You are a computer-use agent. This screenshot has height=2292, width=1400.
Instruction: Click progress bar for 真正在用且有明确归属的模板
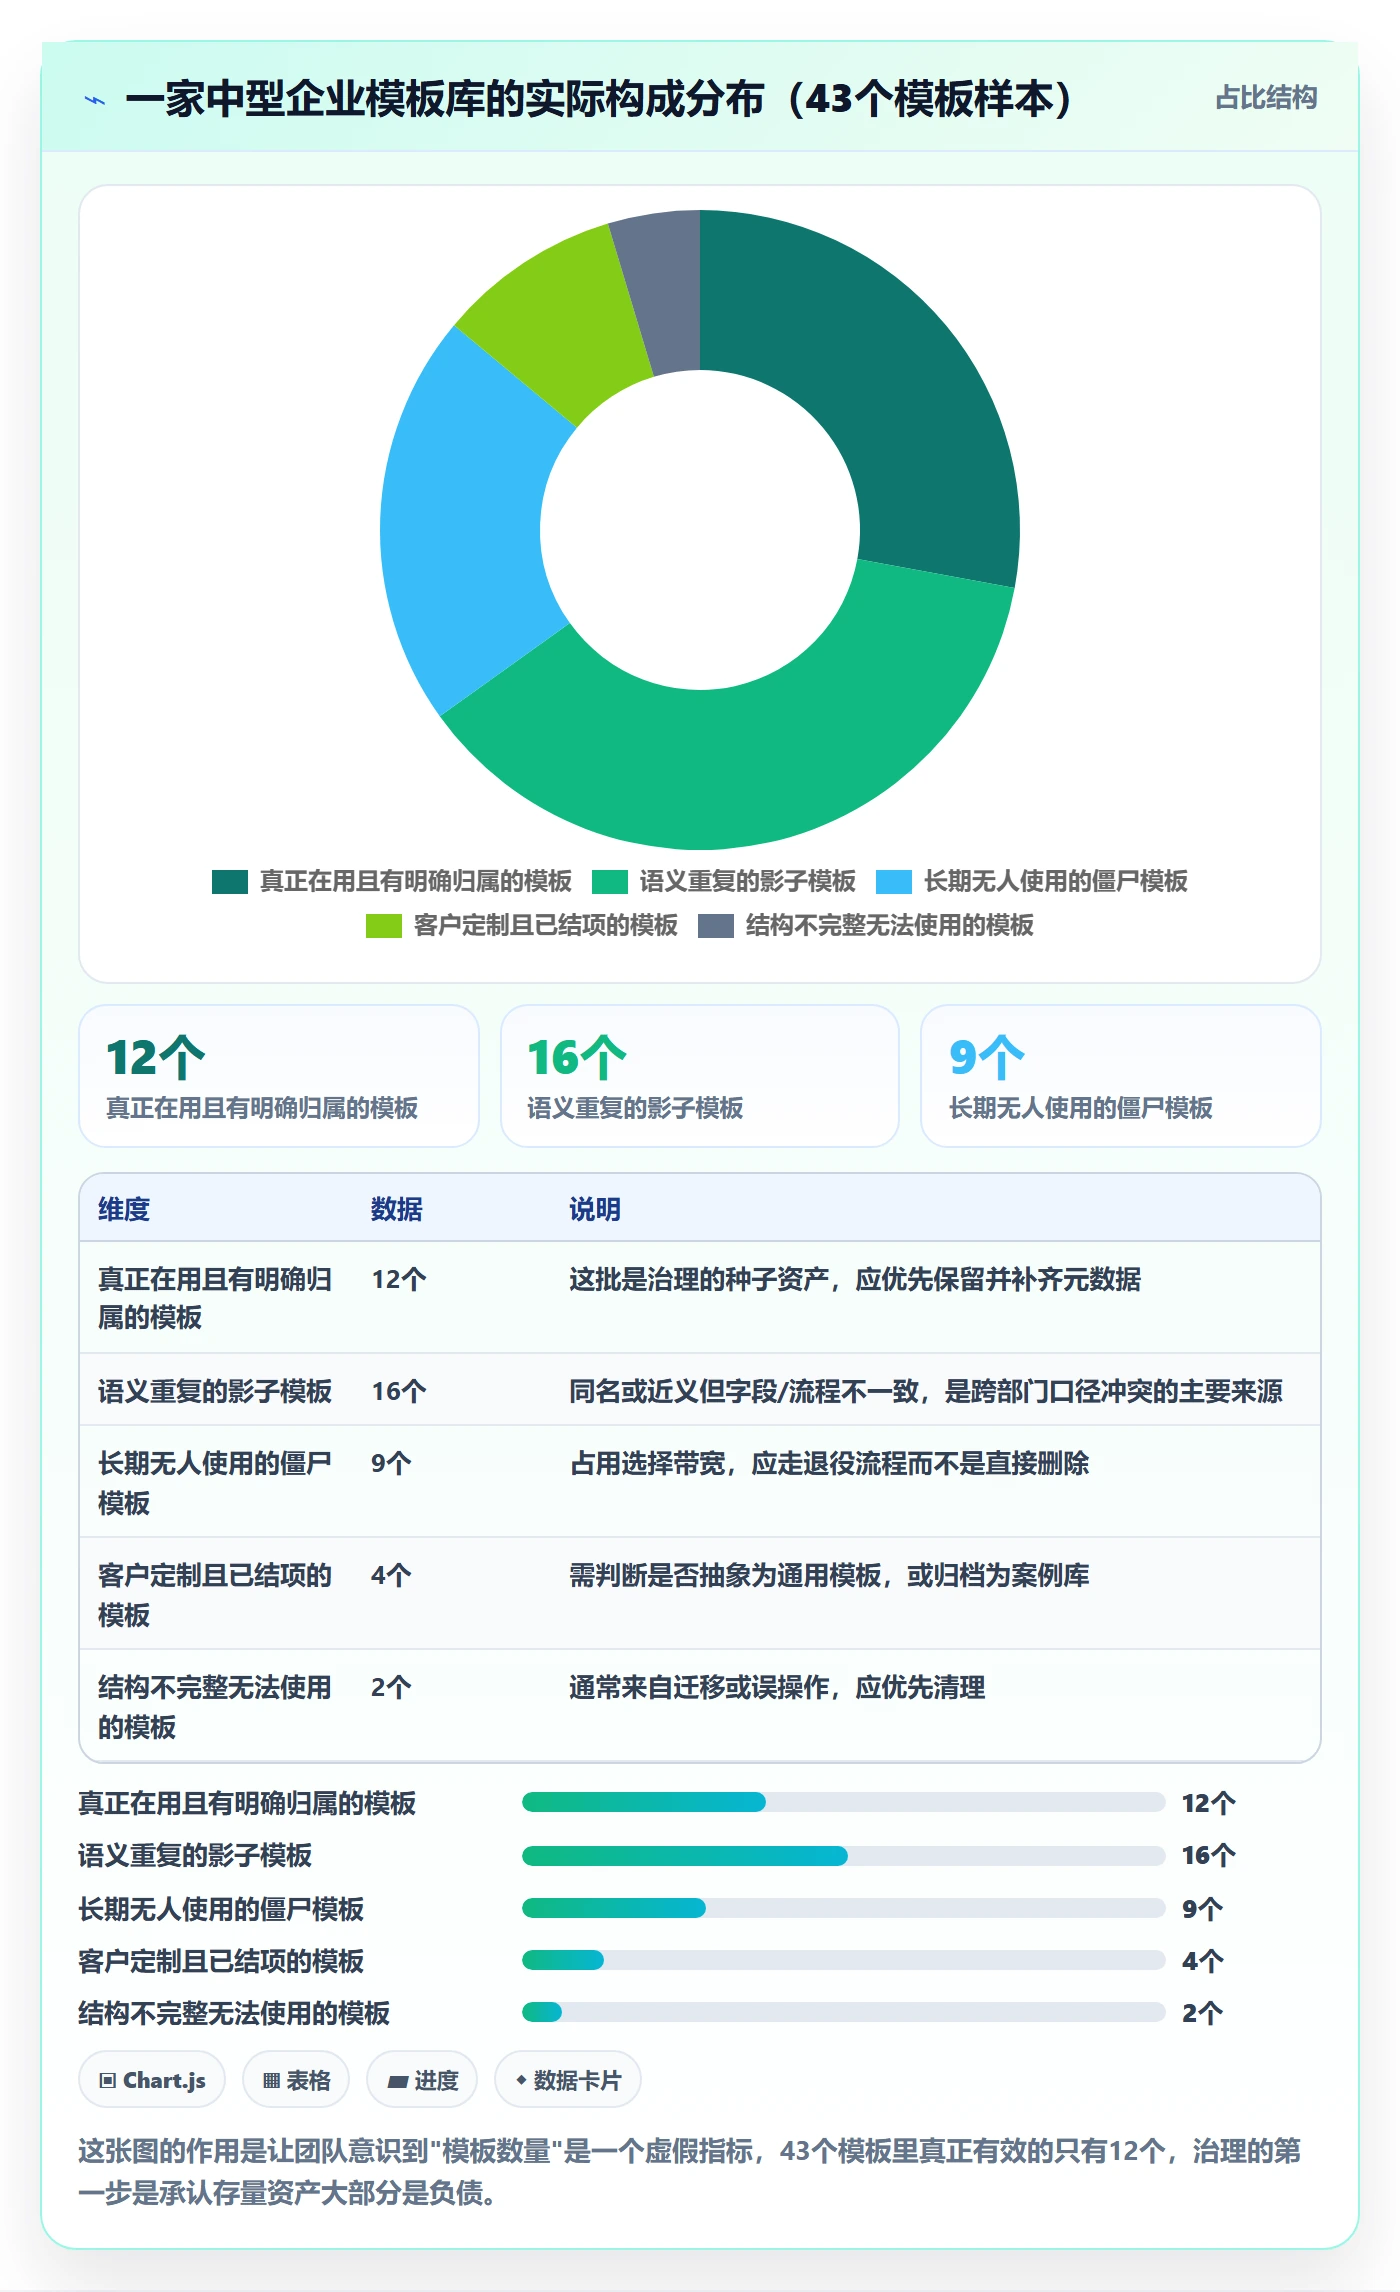coord(843,1802)
